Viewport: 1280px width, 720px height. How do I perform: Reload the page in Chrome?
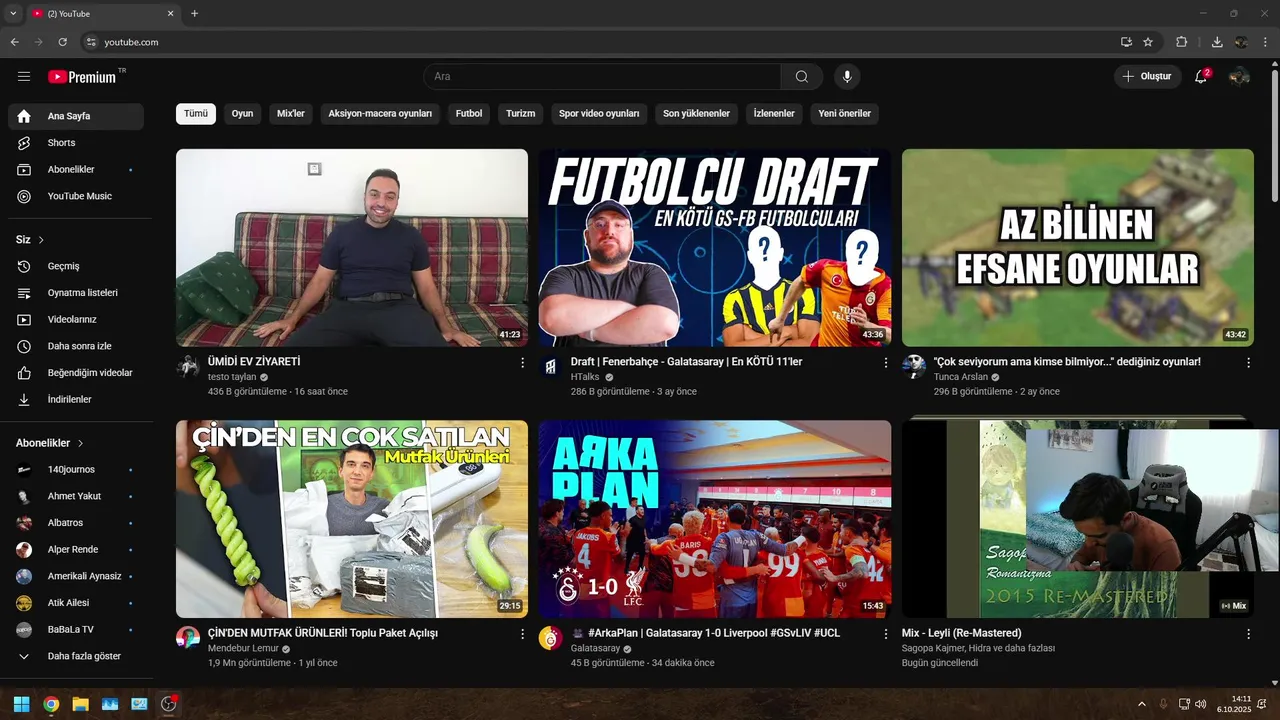(x=62, y=42)
